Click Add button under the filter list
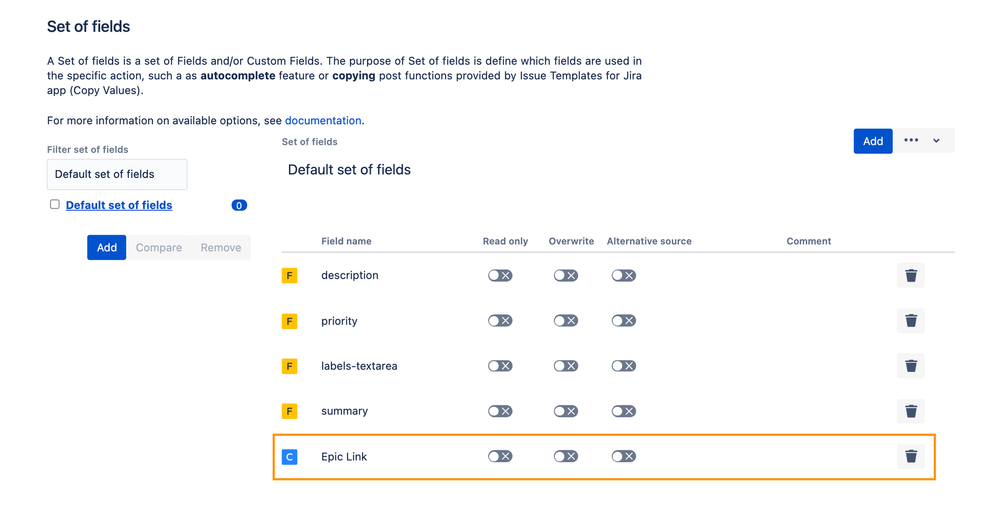The width and height of the screenshot is (999, 507). 106,247
